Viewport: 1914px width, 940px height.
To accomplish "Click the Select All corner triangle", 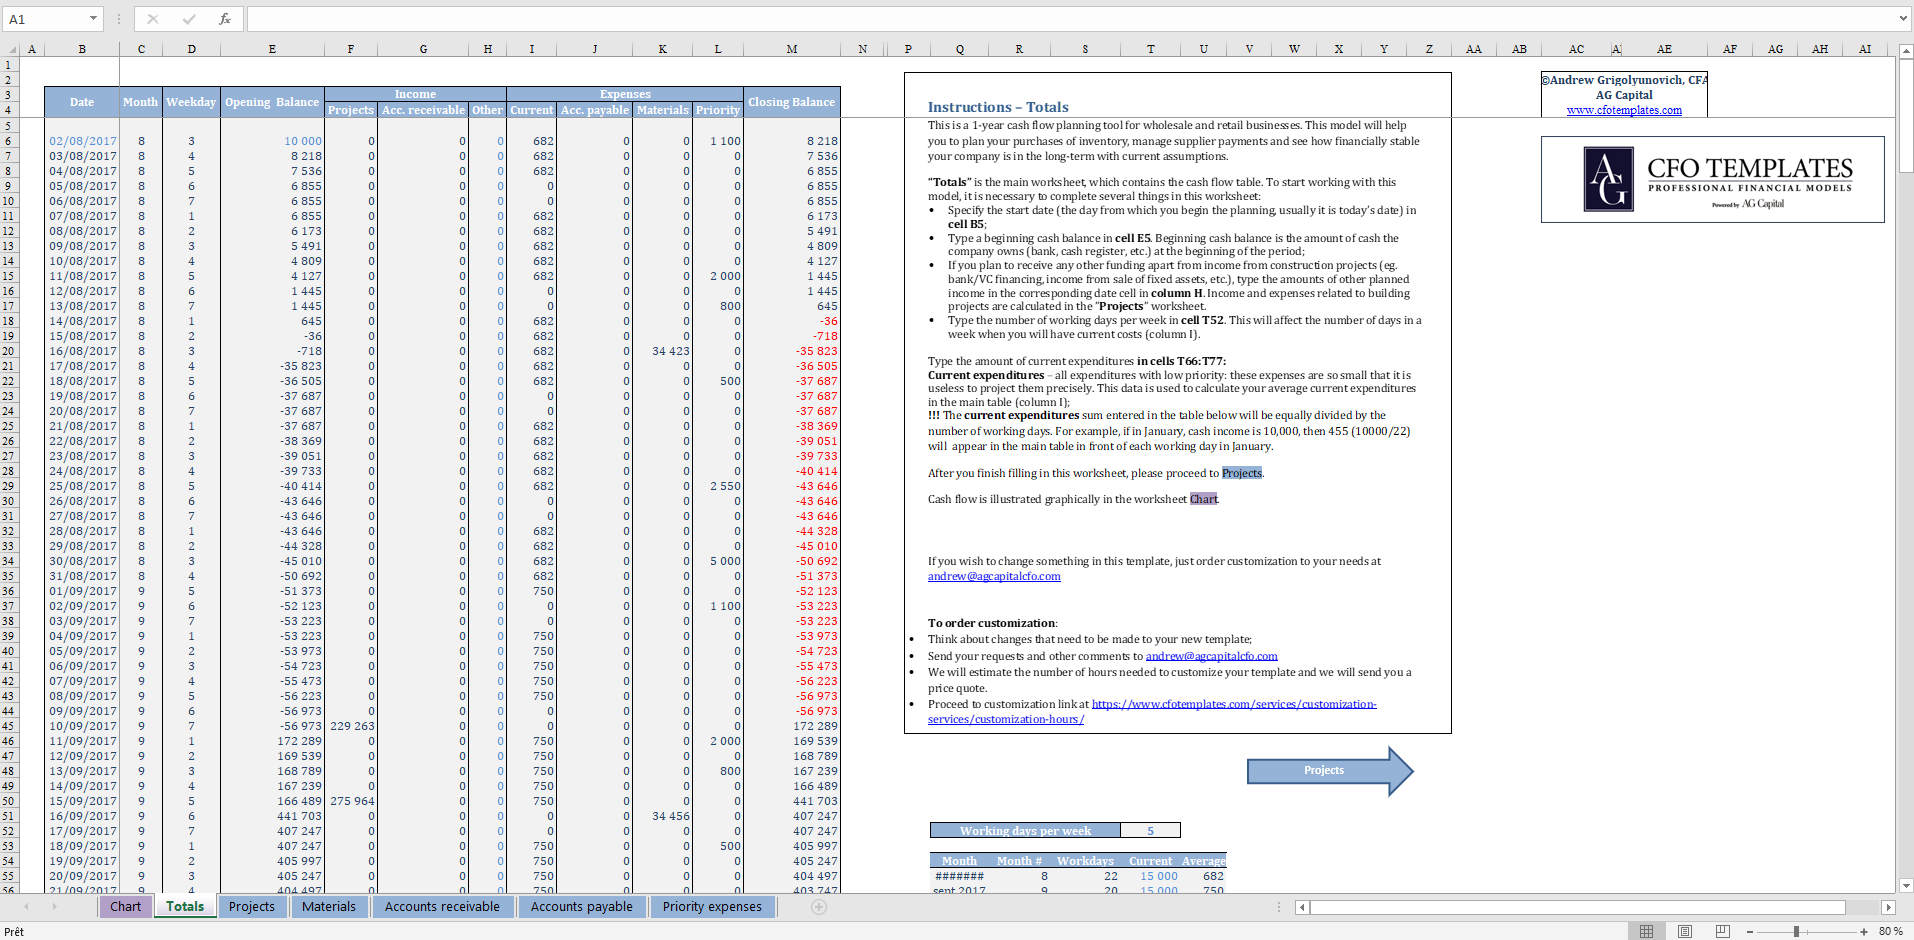I will coord(12,49).
